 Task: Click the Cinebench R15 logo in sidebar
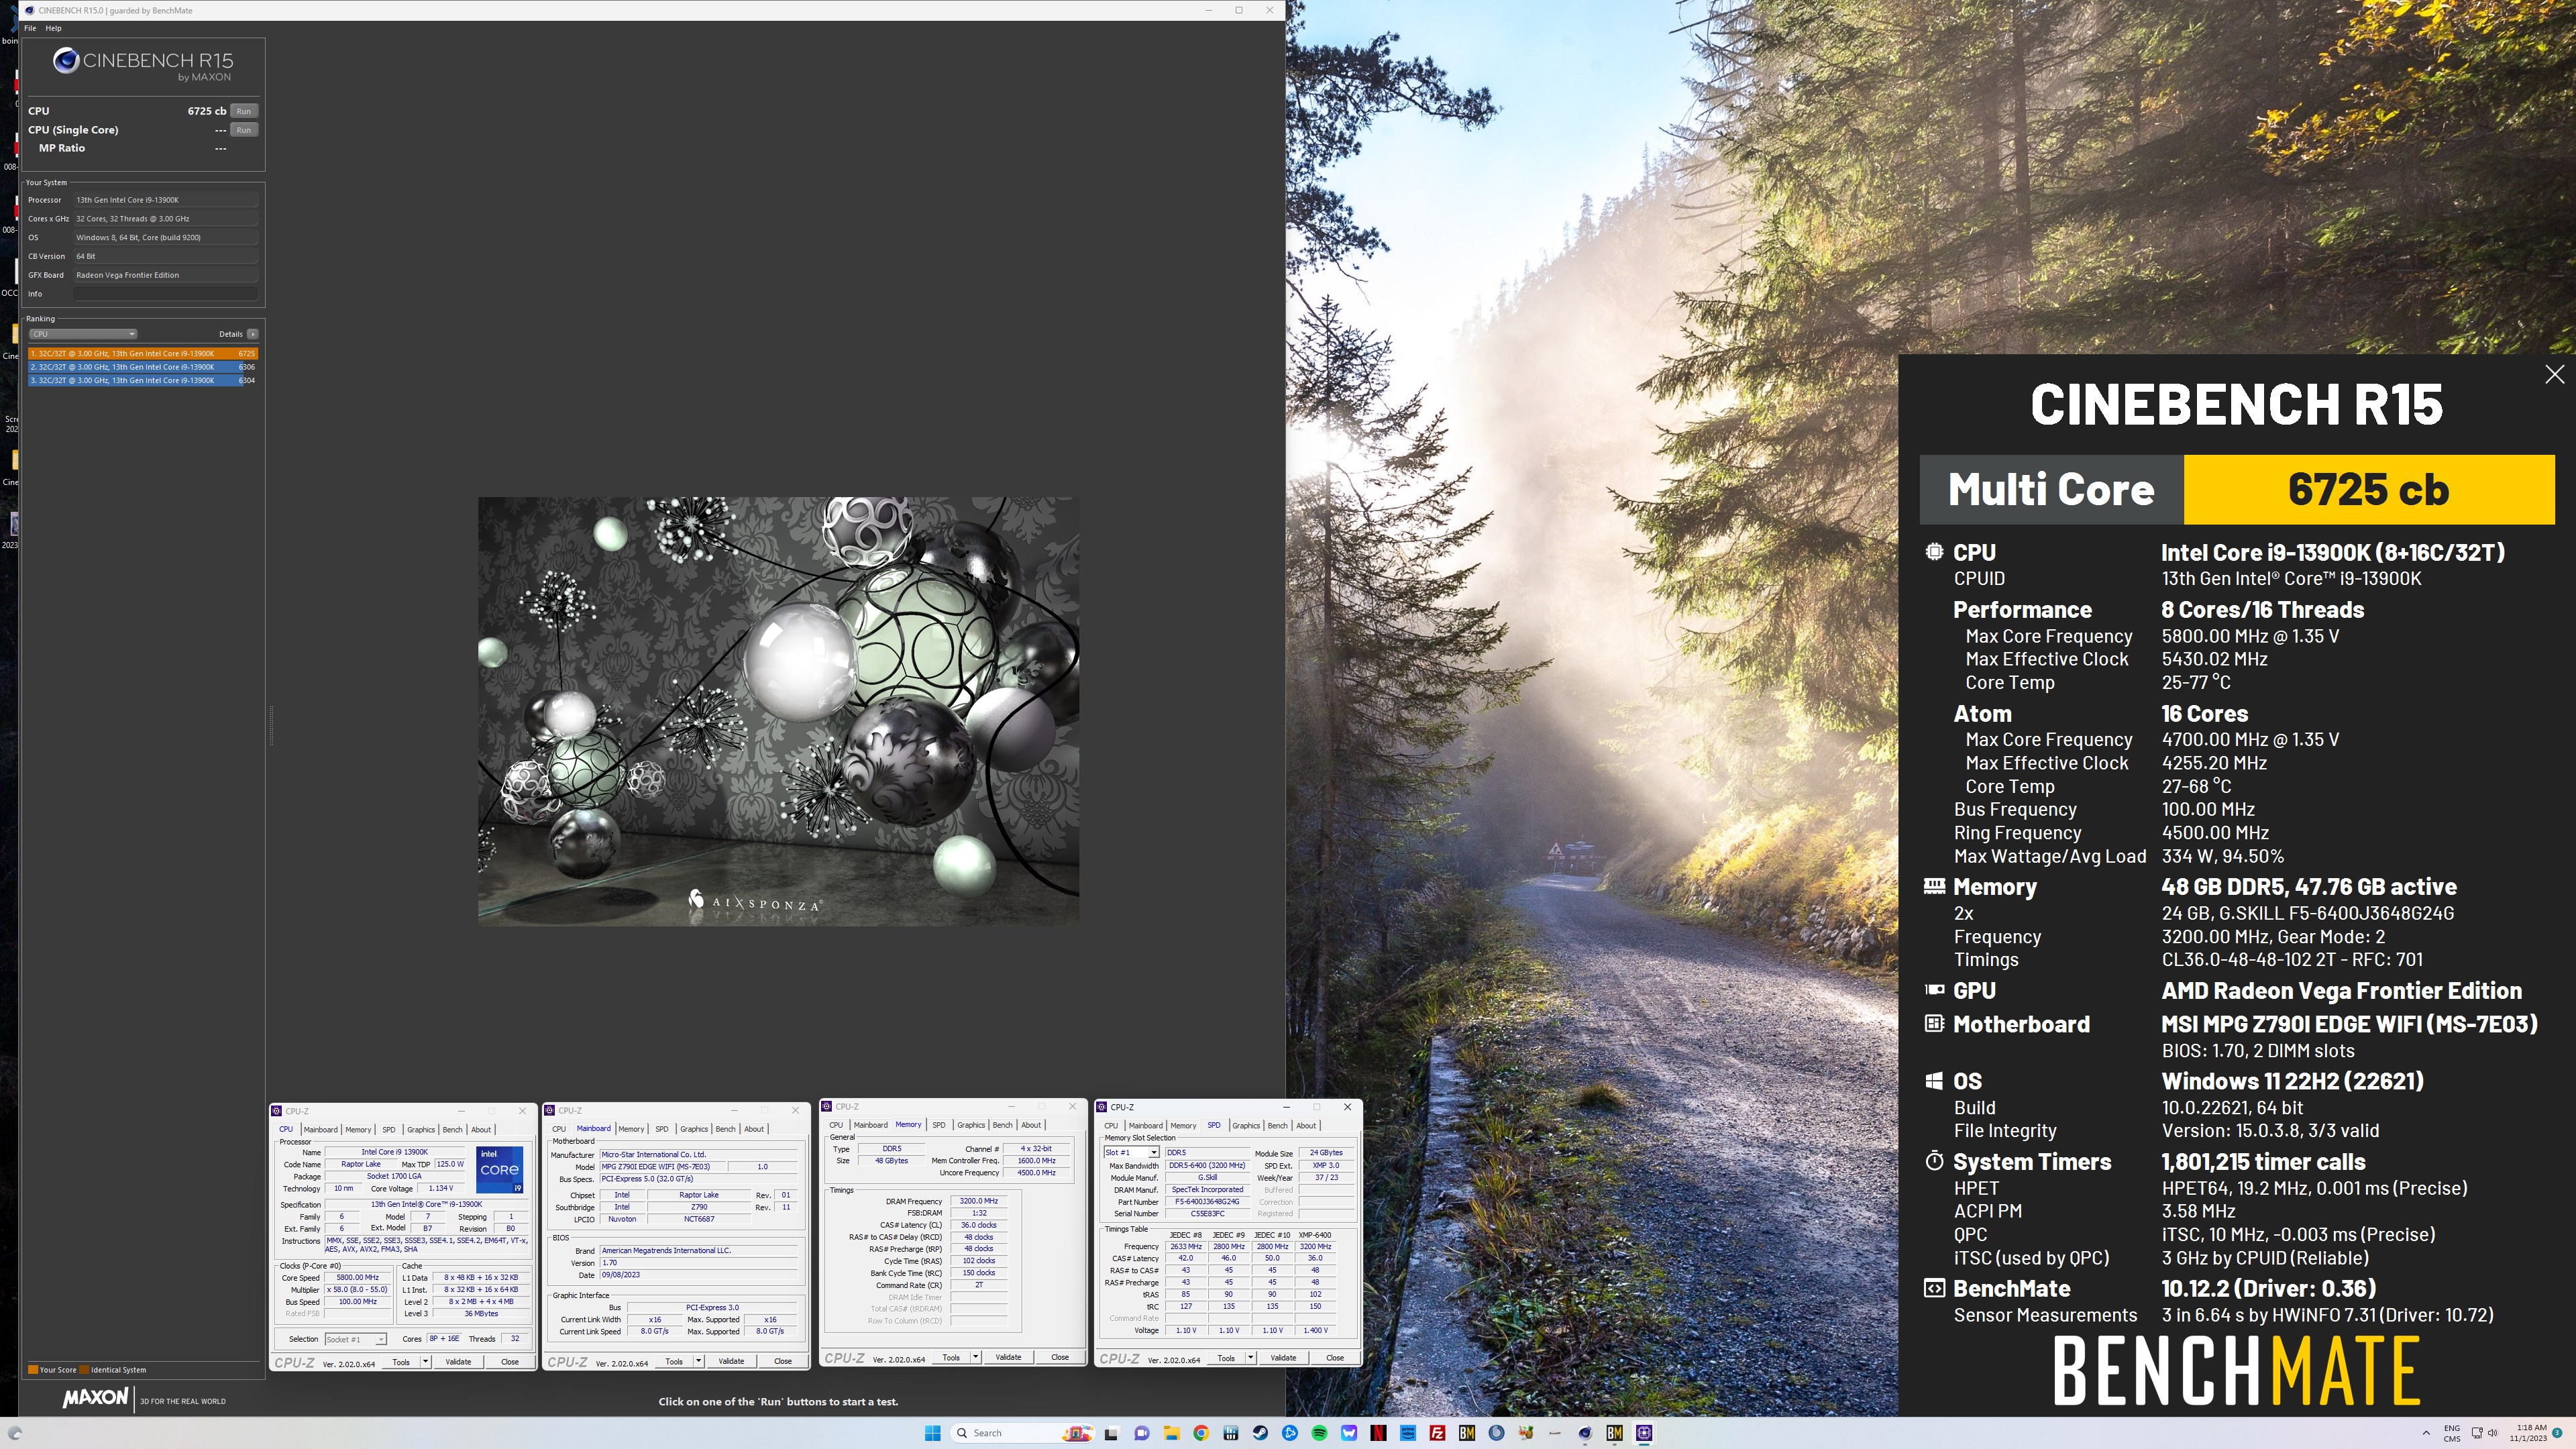point(142,65)
